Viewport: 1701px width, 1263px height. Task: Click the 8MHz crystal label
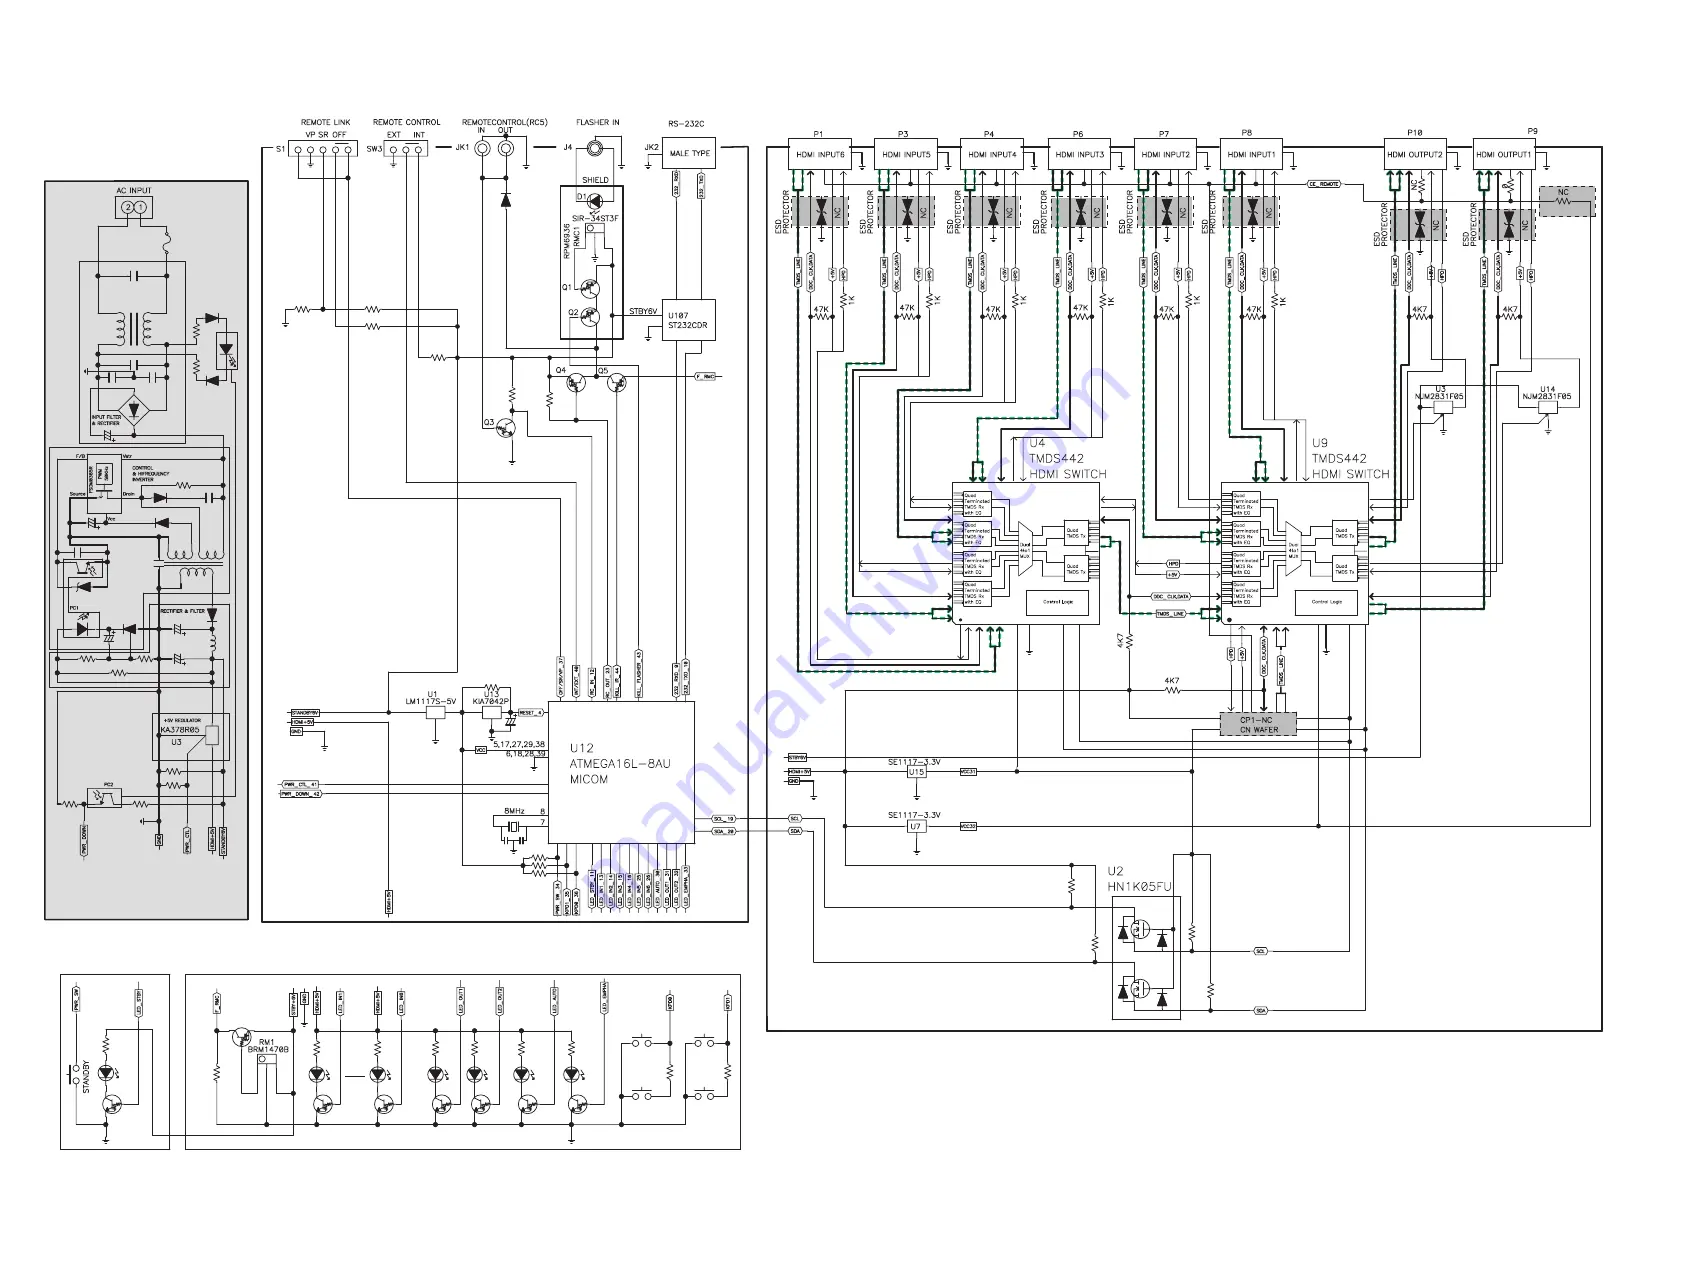click(x=514, y=811)
